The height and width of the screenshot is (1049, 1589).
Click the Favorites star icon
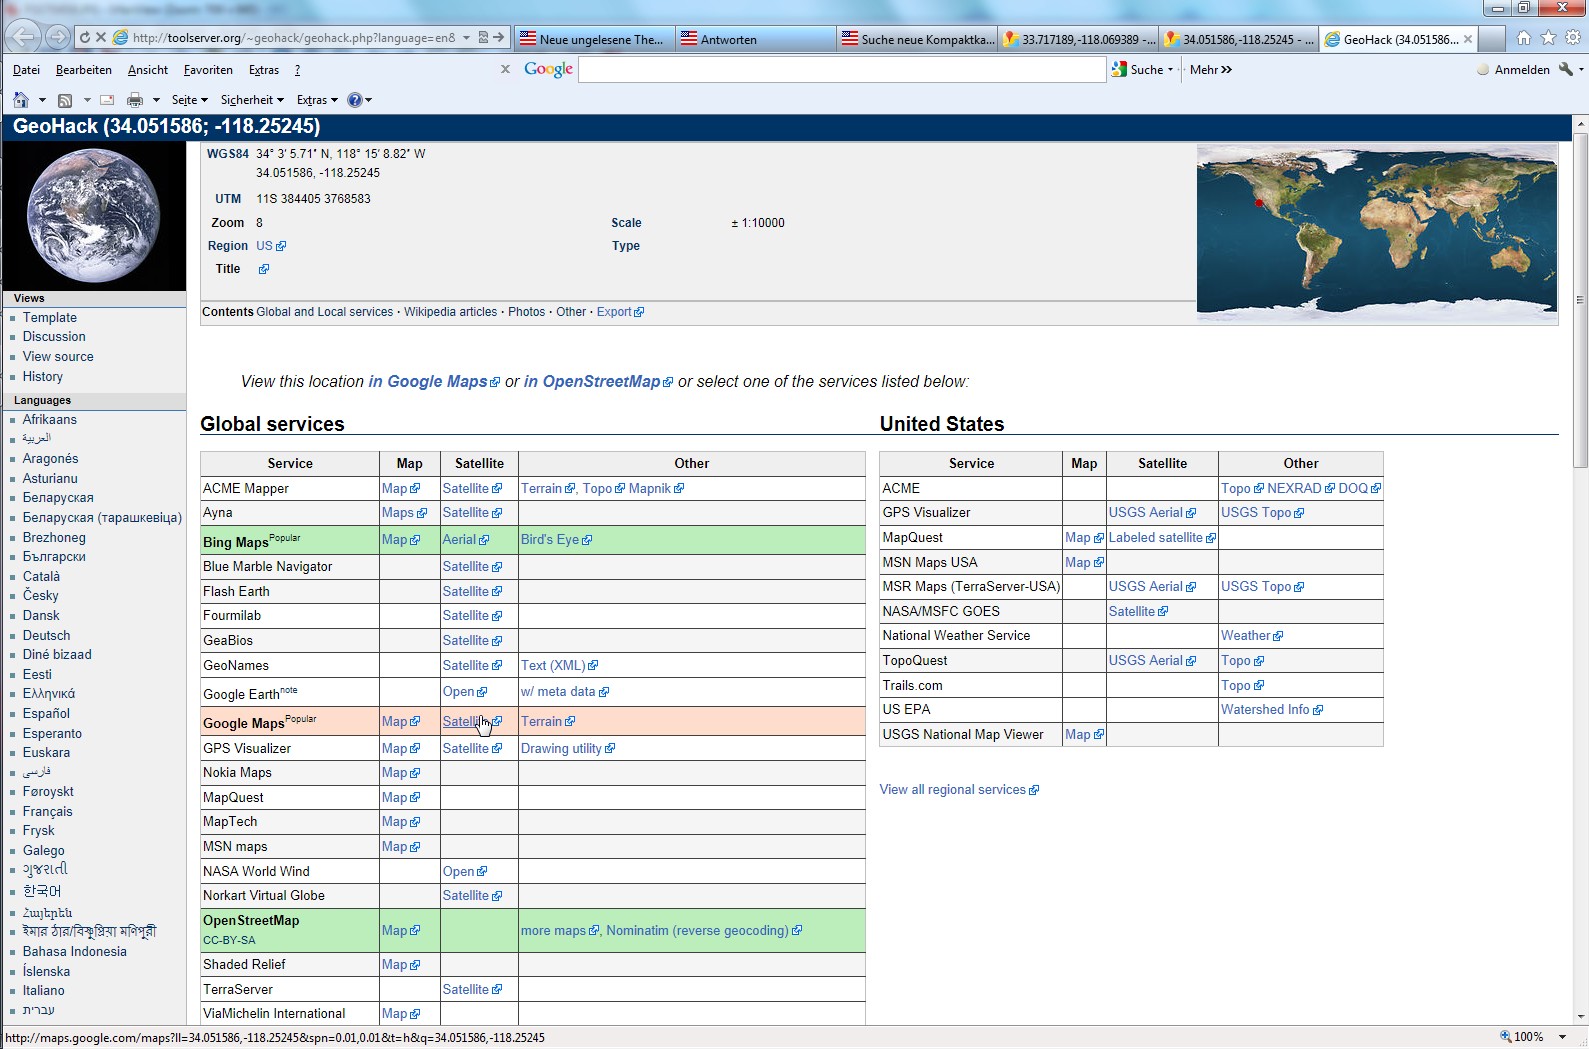(1548, 38)
